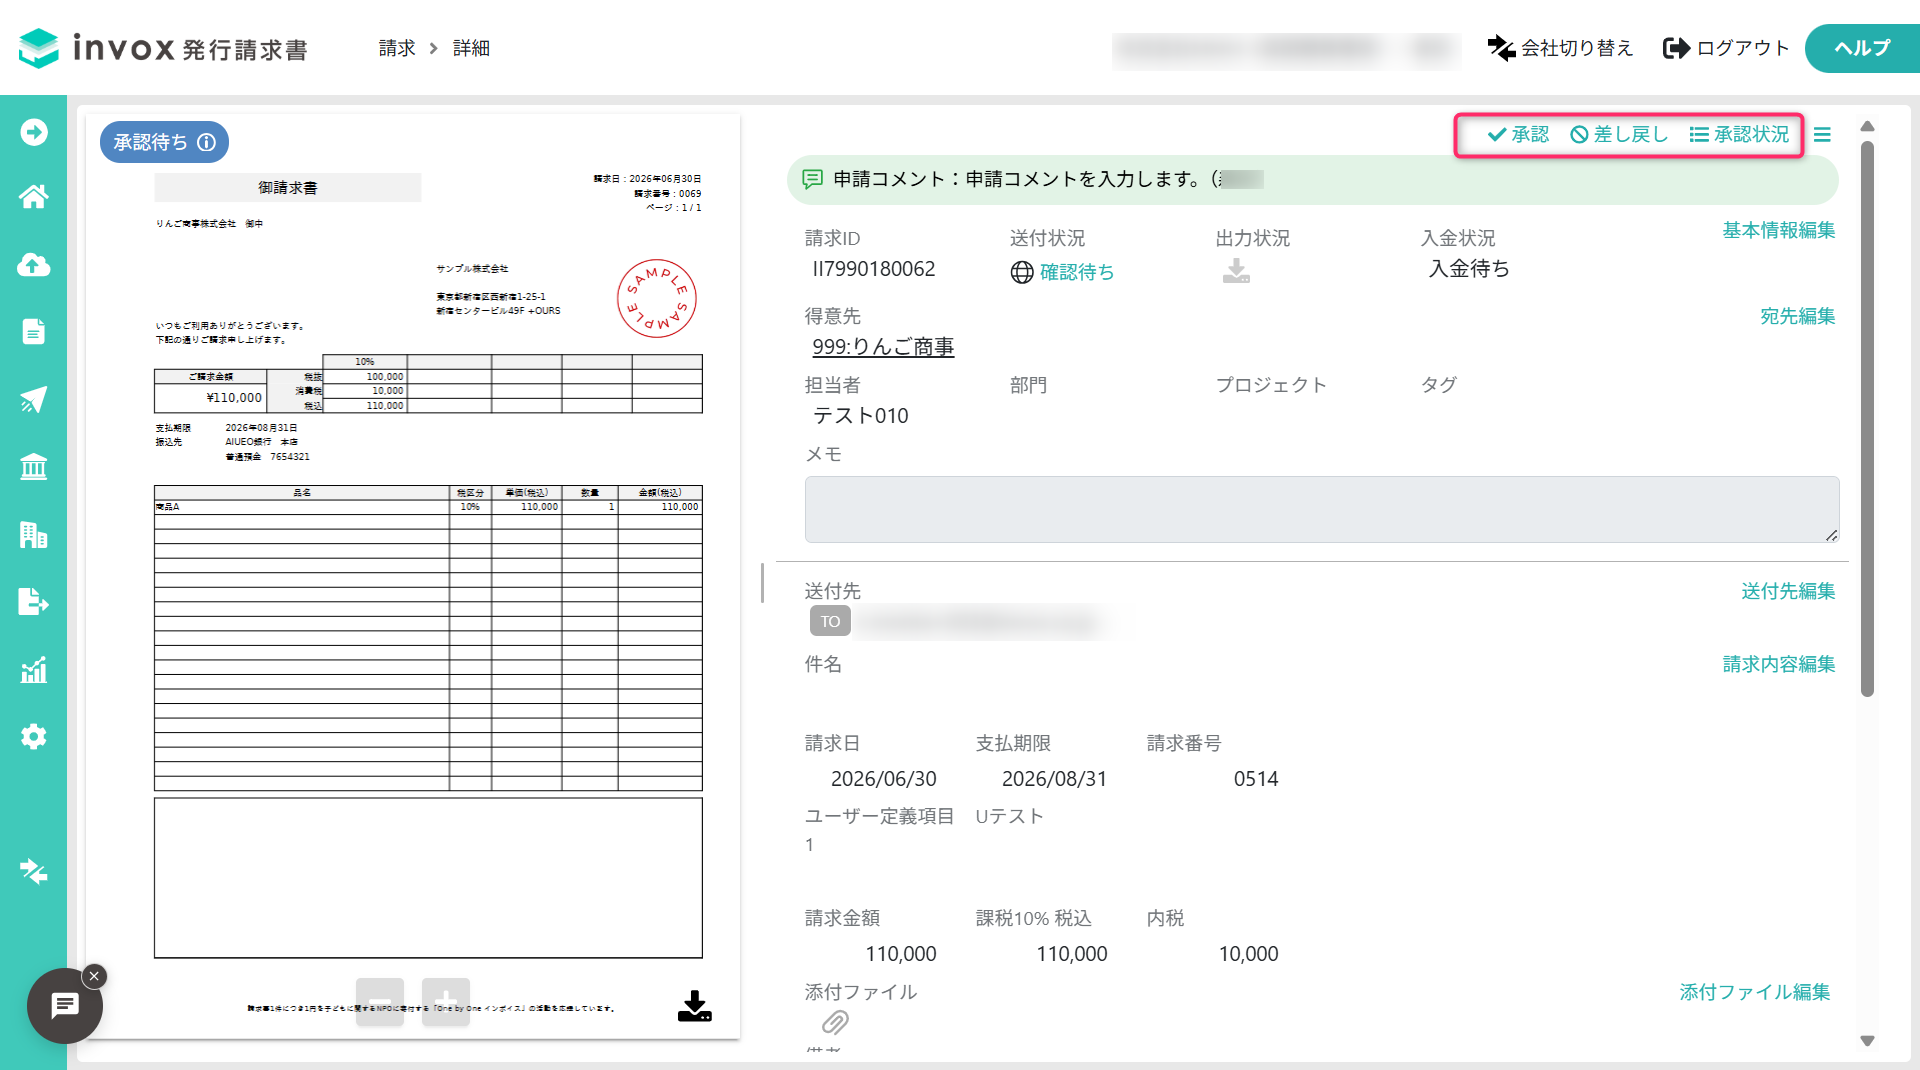
Task: Click the attachment paperclip icon
Action: pyautogui.click(x=835, y=1023)
